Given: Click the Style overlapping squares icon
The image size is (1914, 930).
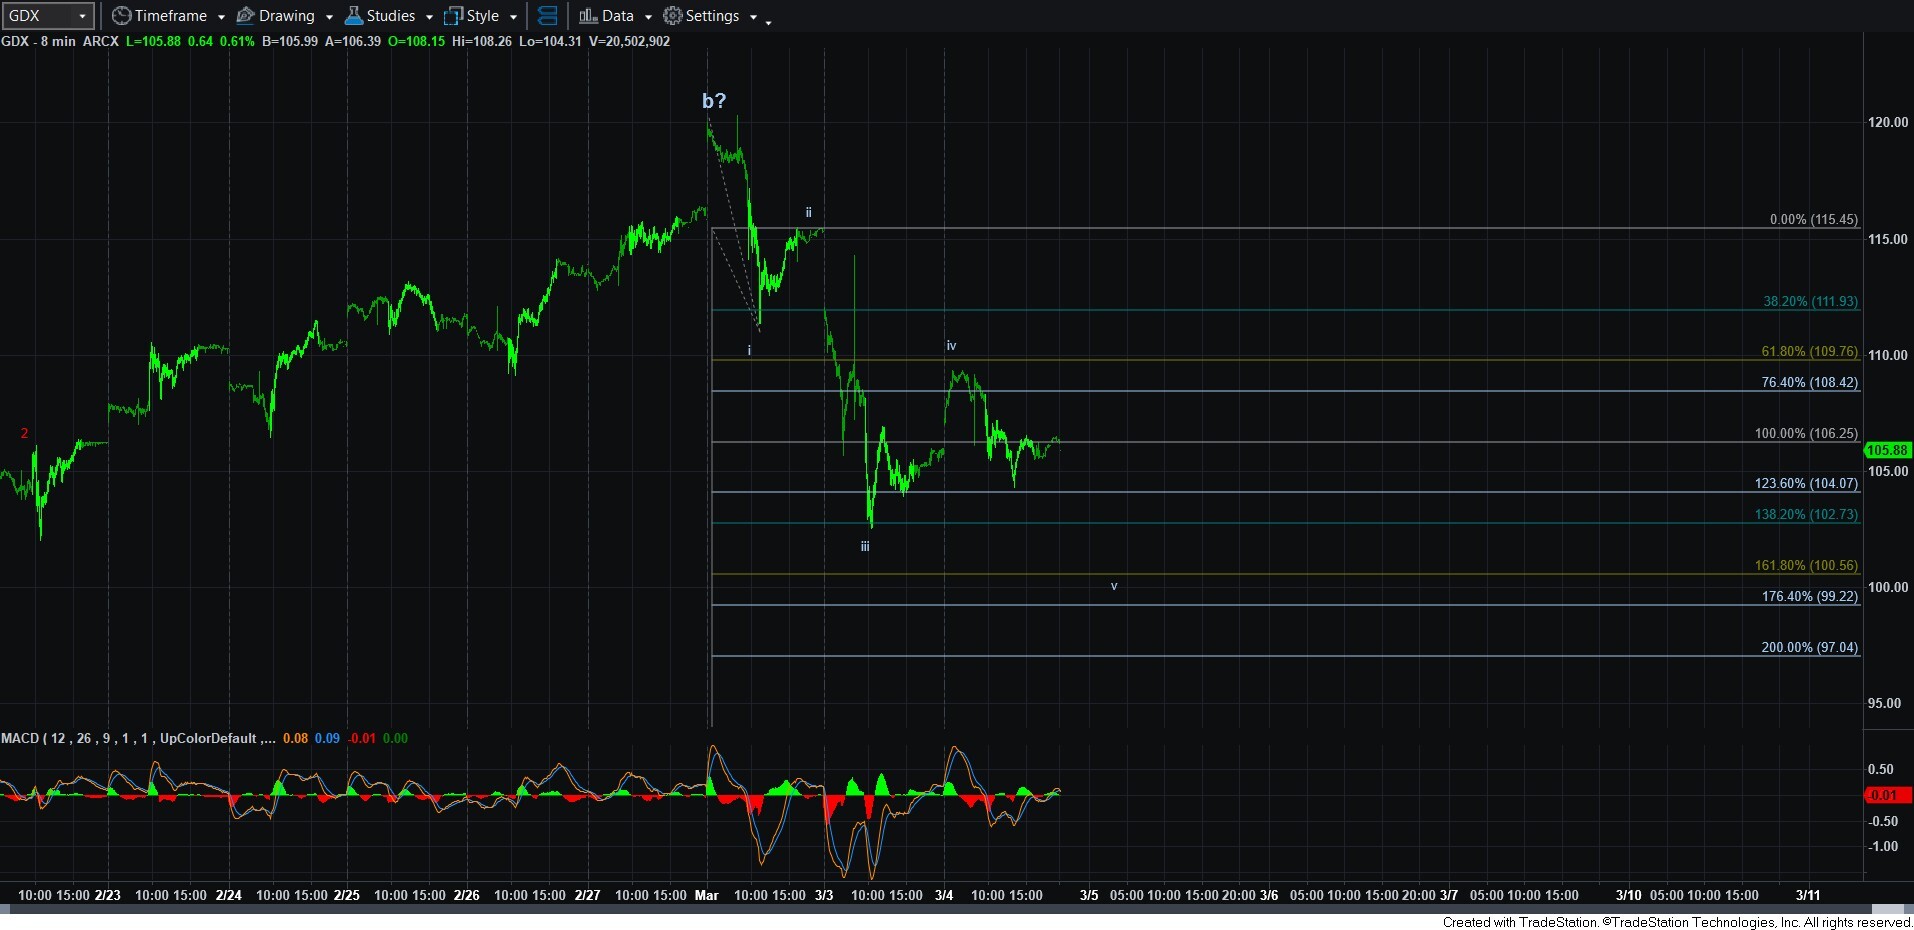Looking at the screenshot, I should pyautogui.click(x=453, y=16).
